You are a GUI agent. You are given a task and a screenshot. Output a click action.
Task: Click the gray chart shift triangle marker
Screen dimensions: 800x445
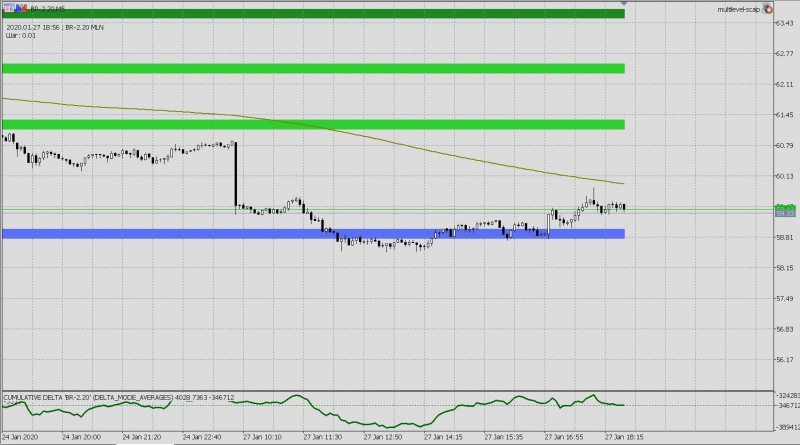point(623,3)
